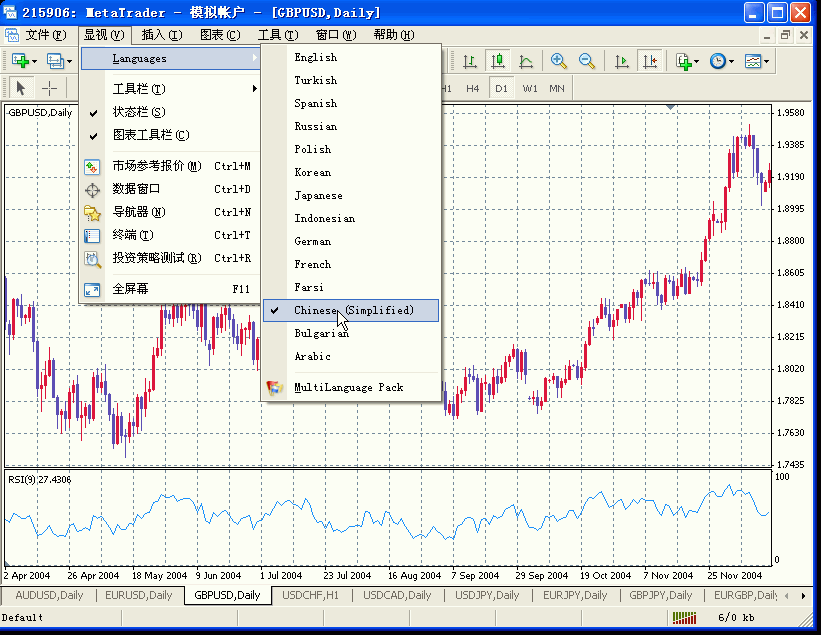Viewport: 821px width, 635px height.
Task: Click the Profiles toolbar icon
Action: [55, 61]
